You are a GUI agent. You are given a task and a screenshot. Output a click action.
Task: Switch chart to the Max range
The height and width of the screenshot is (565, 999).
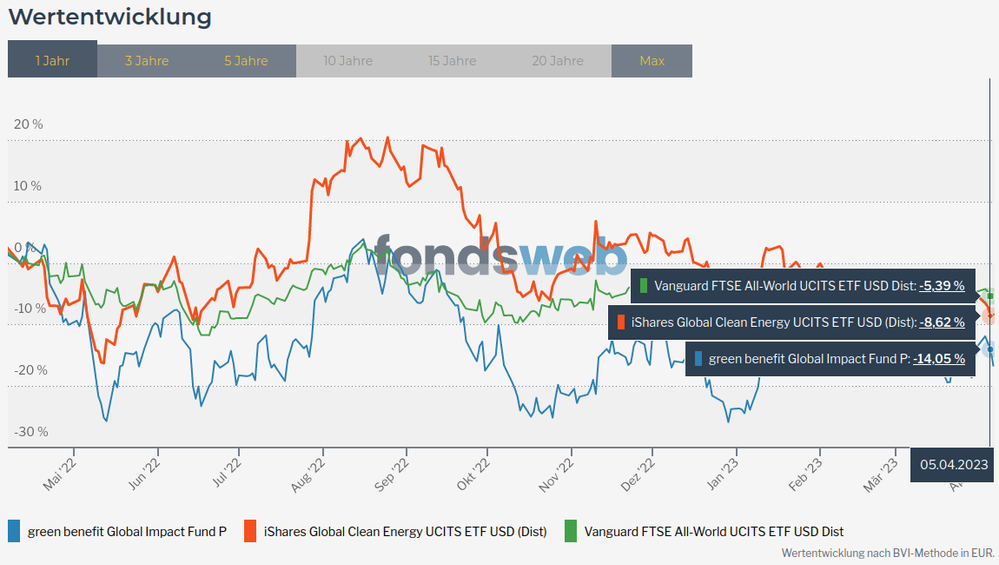click(652, 60)
